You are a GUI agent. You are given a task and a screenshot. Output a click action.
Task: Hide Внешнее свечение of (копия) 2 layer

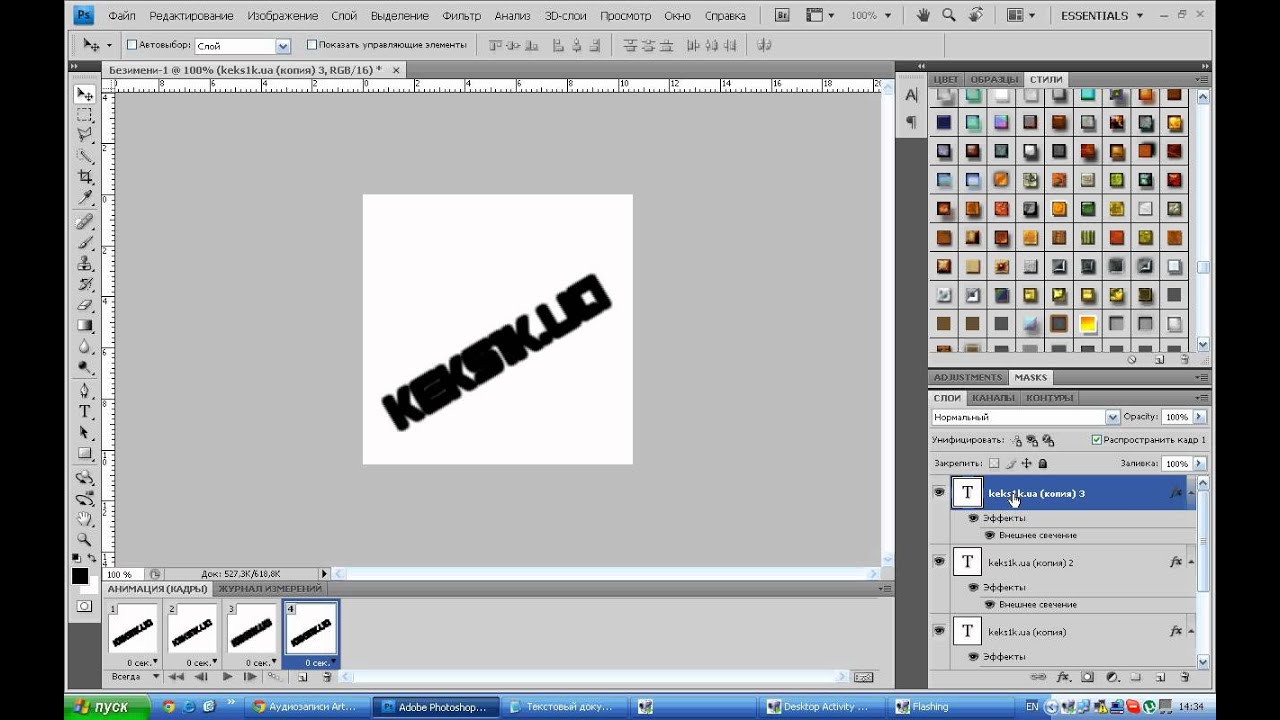(x=990, y=604)
